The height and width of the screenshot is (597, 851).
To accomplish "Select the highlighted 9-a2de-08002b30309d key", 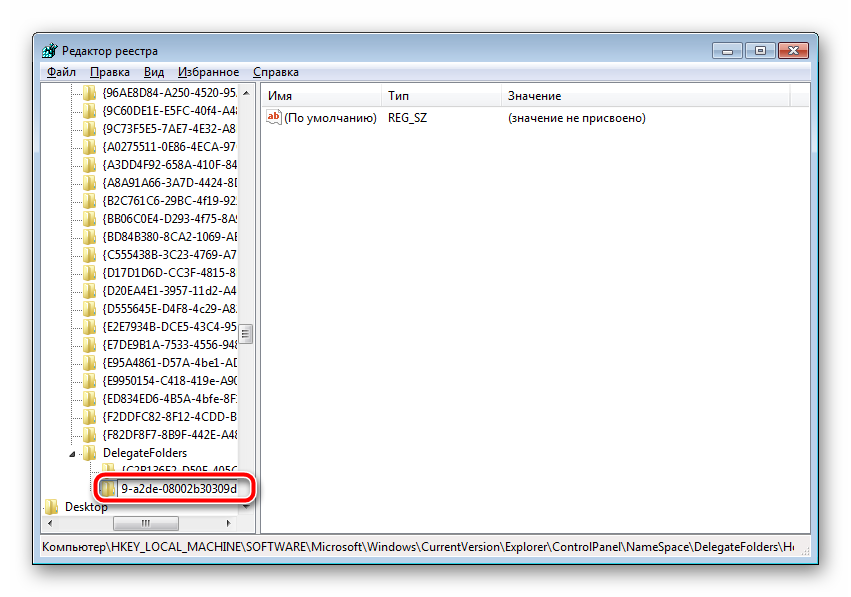I will 178,489.
